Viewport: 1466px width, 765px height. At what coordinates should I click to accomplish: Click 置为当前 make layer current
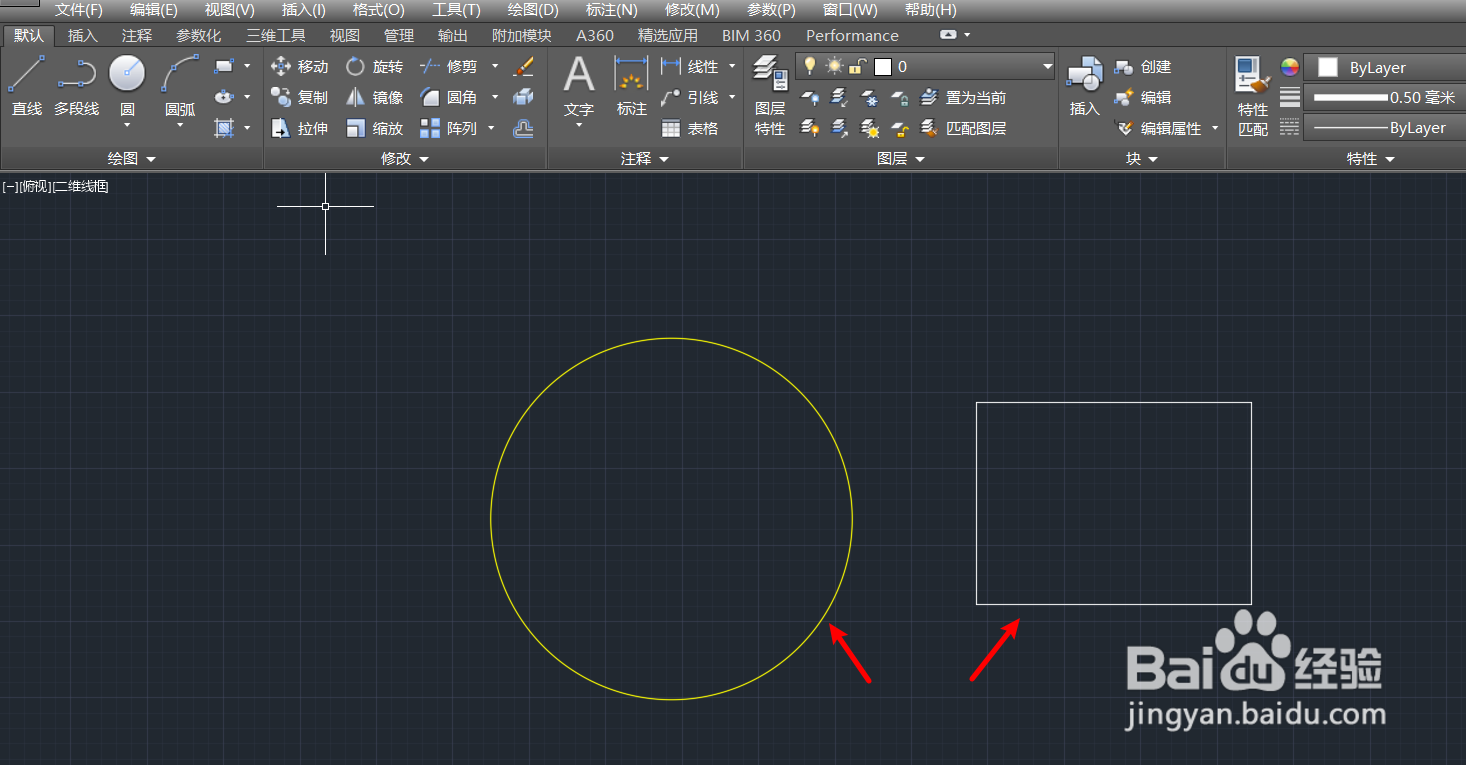click(x=963, y=98)
